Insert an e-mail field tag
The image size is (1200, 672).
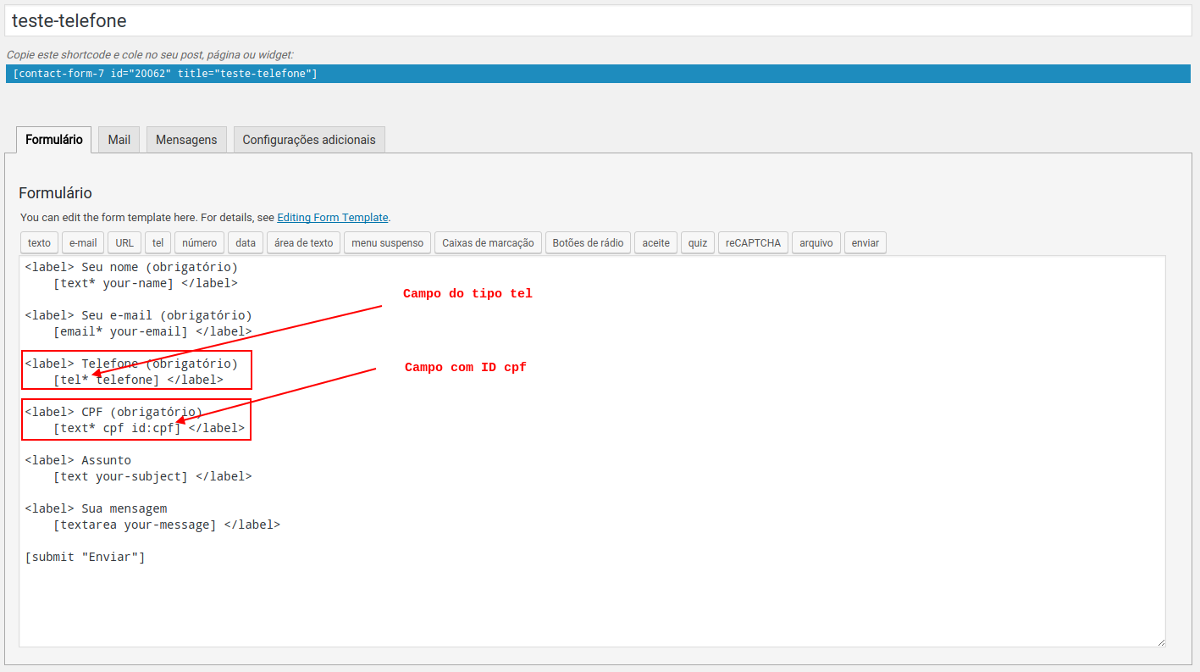tap(82, 242)
